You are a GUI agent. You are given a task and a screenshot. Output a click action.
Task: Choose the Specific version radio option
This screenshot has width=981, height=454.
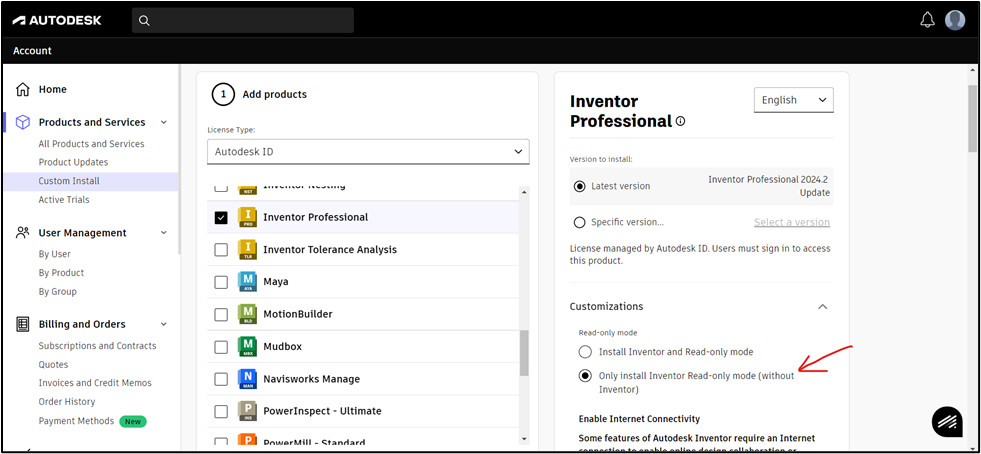tap(579, 222)
